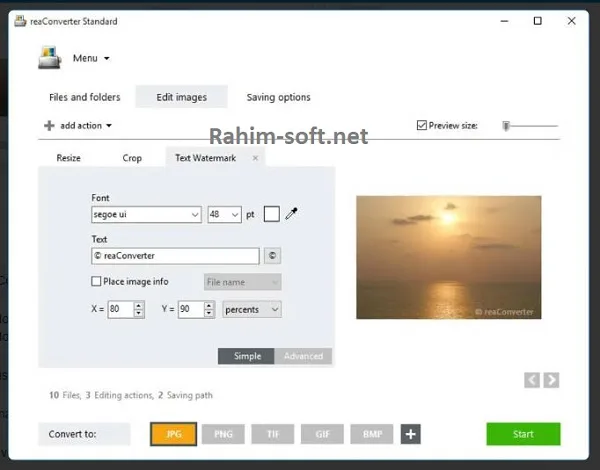Close the reaConverter window
The width and height of the screenshot is (600, 470).
coord(571,21)
